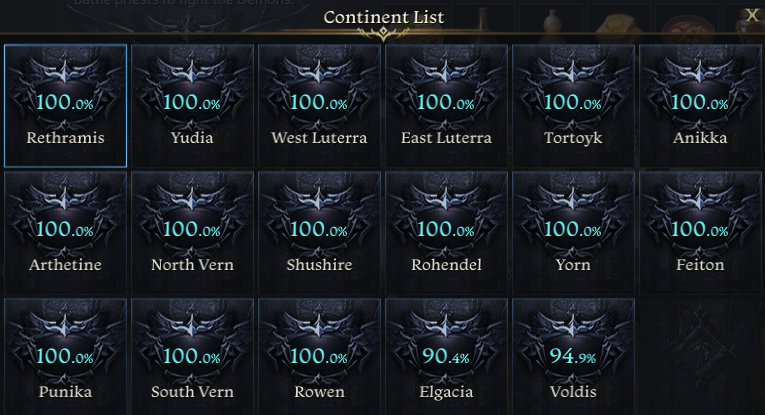Choose the Shushire continent tile

click(x=319, y=233)
